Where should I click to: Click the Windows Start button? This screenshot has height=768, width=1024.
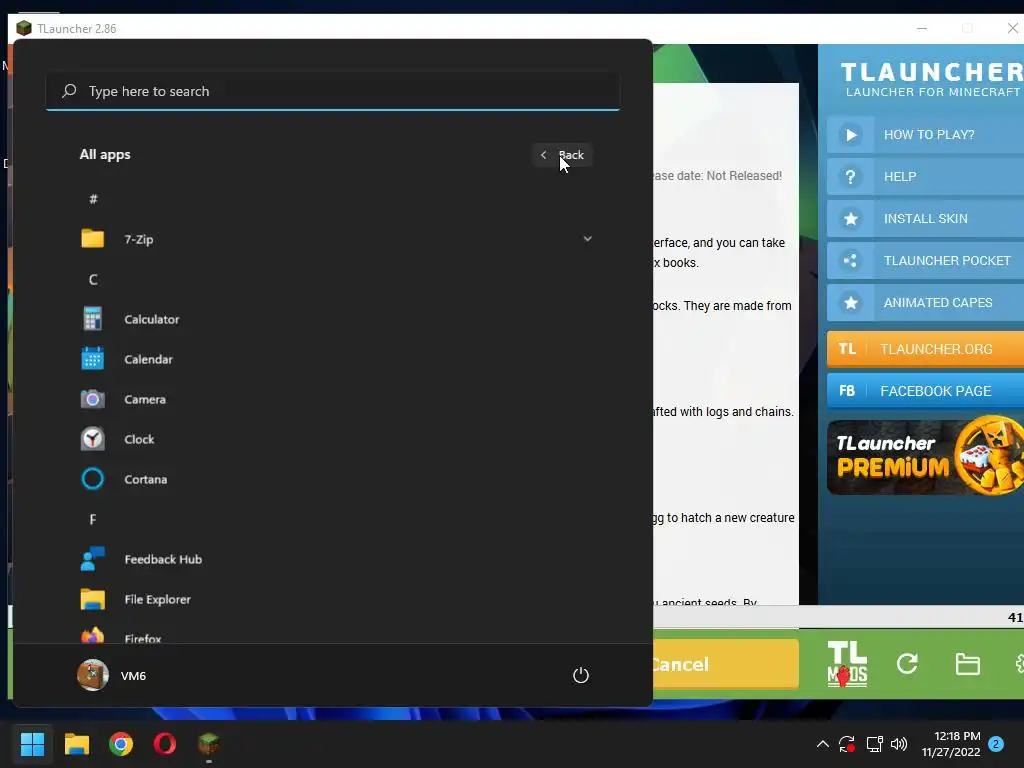[x=32, y=744]
